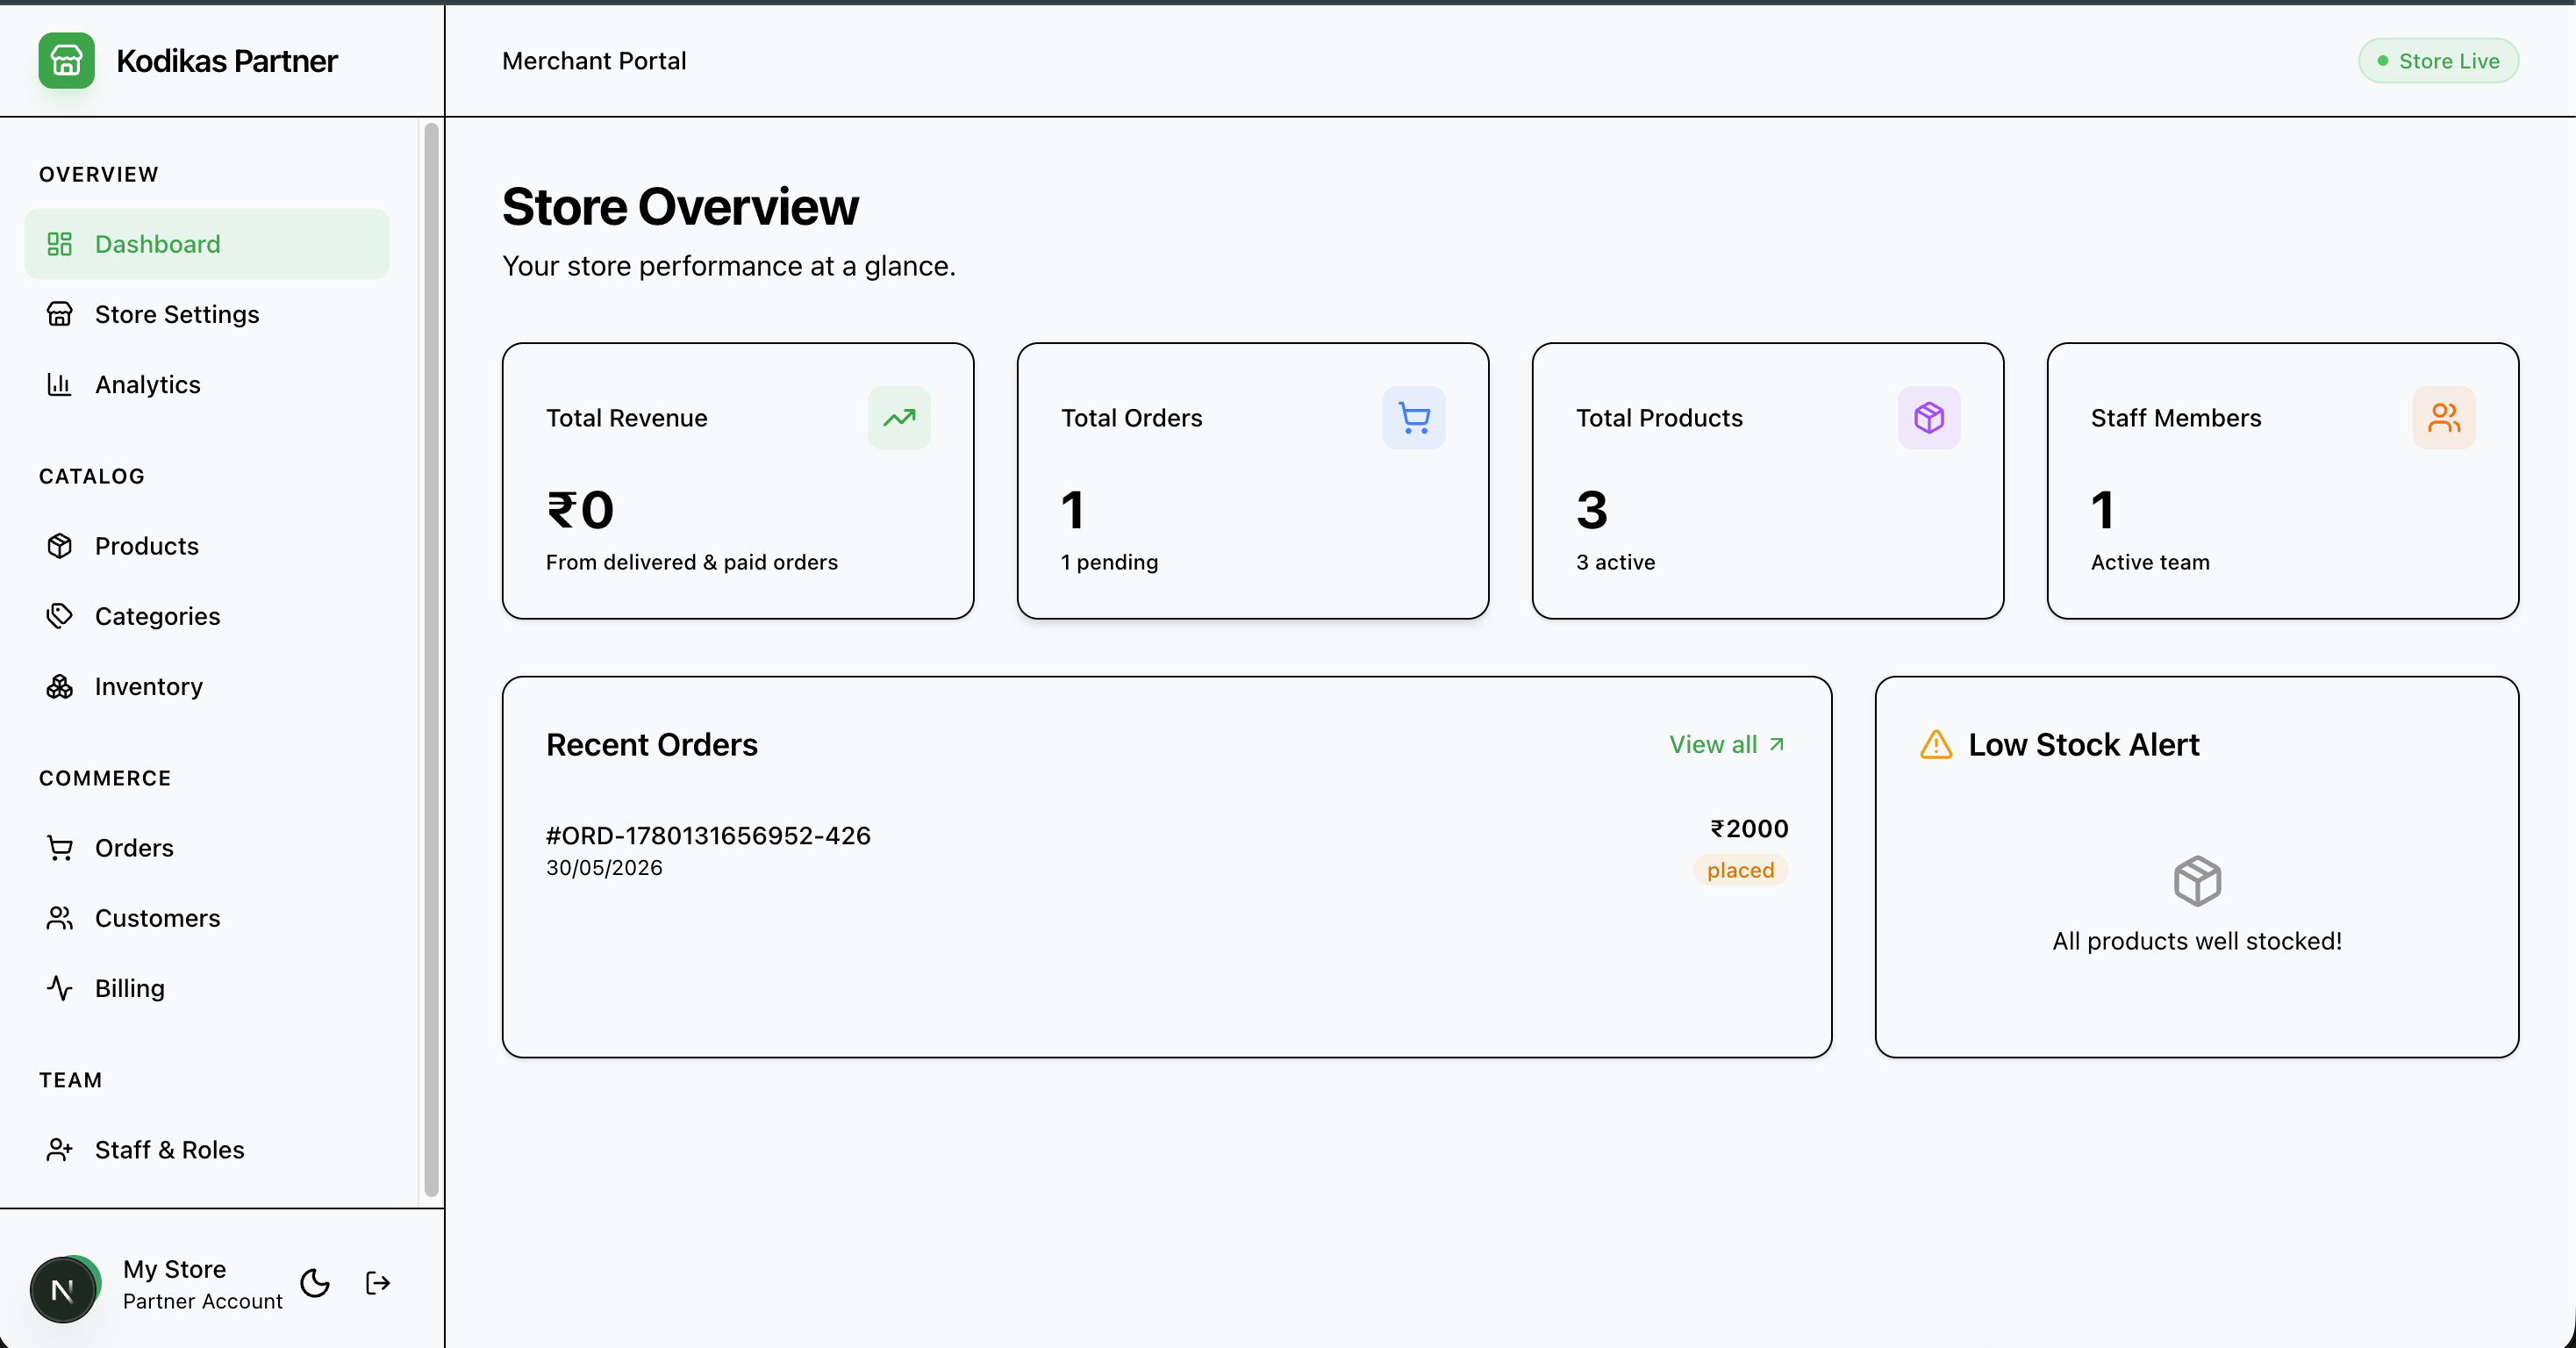Open the Dashboard menu item
This screenshot has width=2576, height=1348.
pyautogui.click(x=207, y=244)
